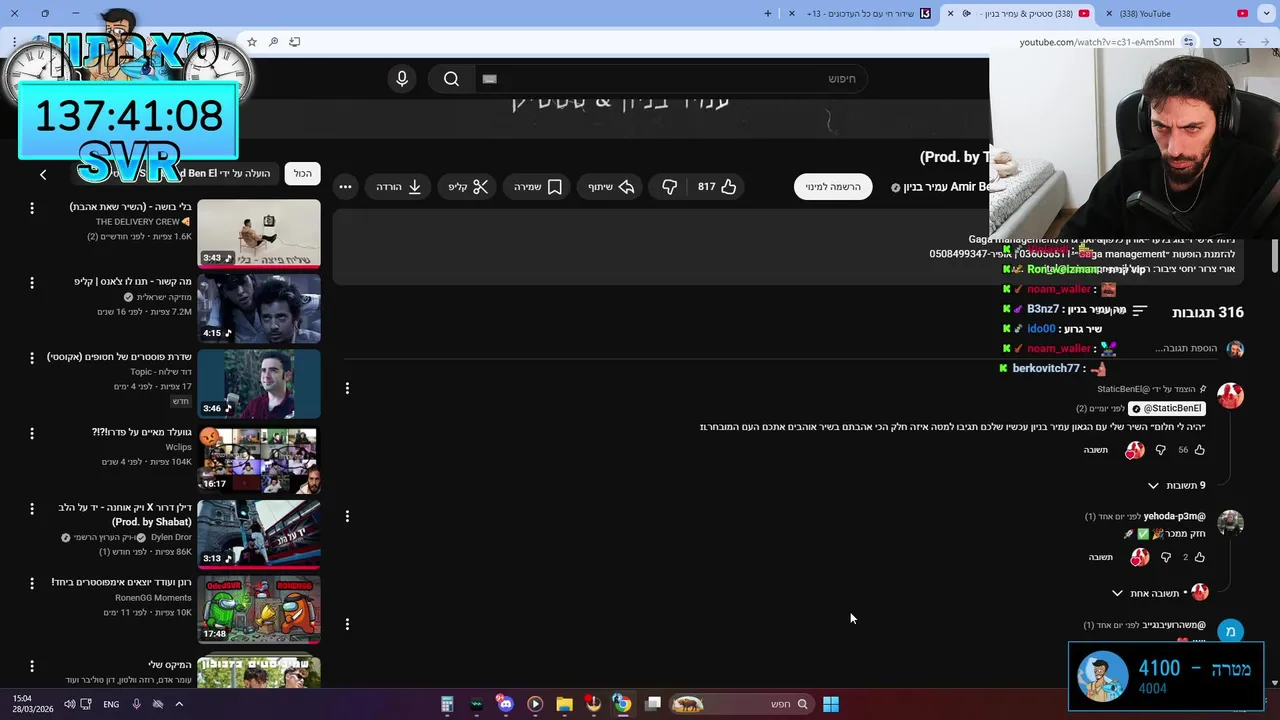Select the הכול filter chip
The image size is (1280, 720).
(x=302, y=173)
